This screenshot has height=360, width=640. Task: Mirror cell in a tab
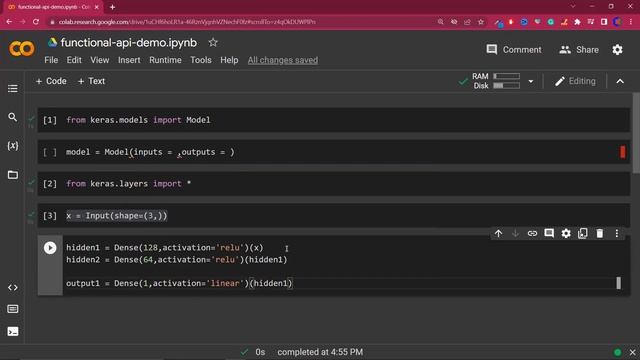click(582, 233)
